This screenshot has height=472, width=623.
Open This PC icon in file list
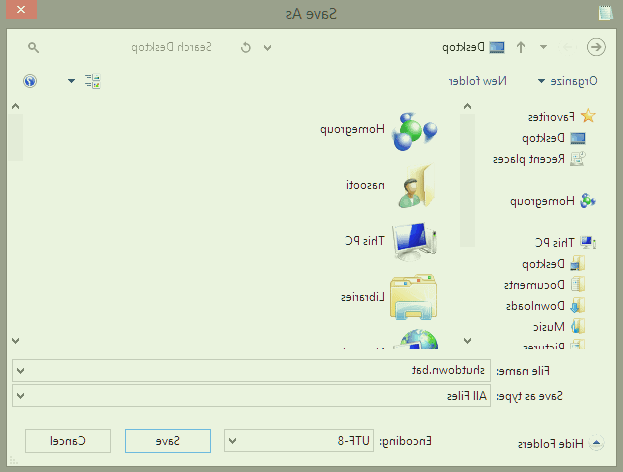[x=414, y=241]
